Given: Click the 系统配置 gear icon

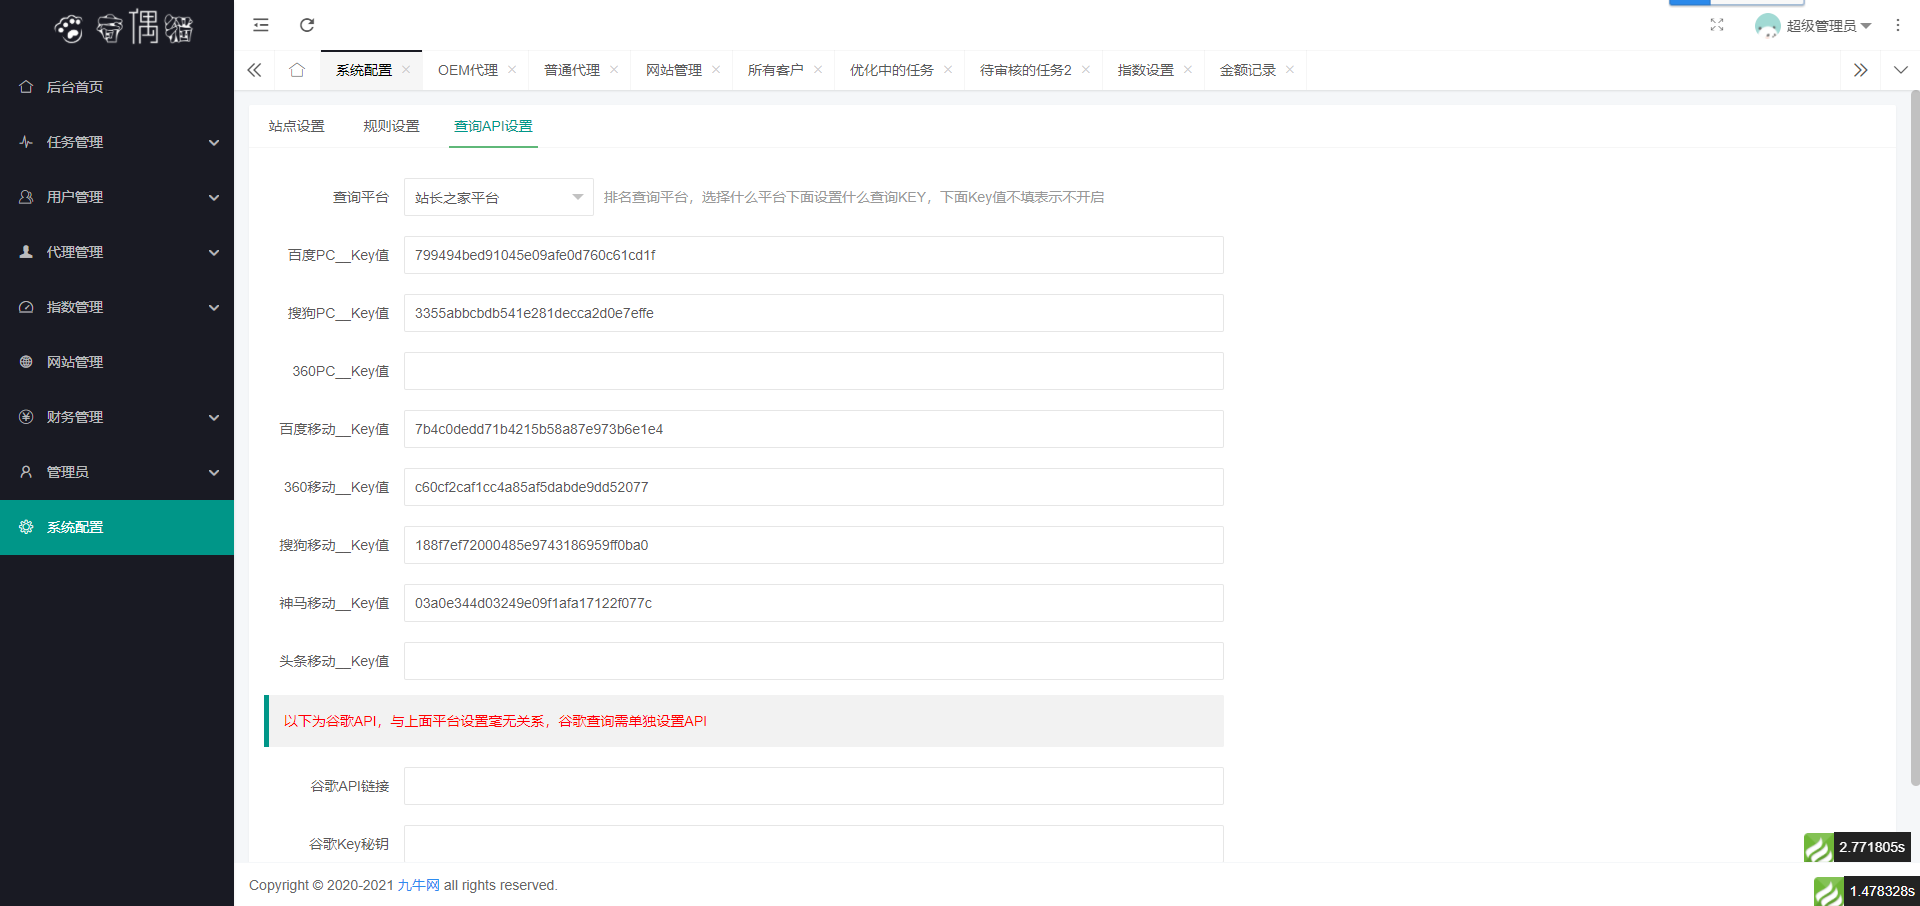Looking at the screenshot, I should [x=26, y=527].
